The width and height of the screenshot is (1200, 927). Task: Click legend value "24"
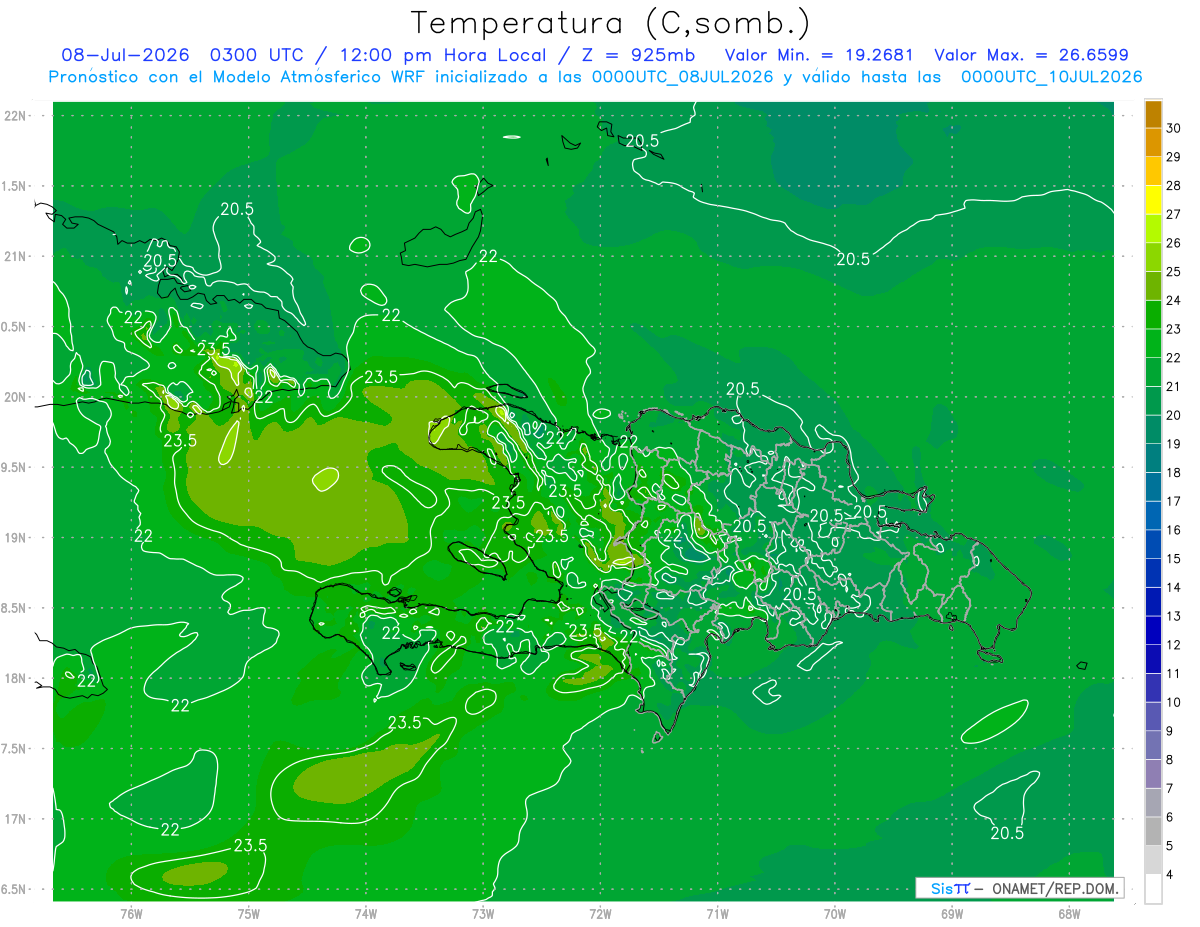pos(1174,301)
